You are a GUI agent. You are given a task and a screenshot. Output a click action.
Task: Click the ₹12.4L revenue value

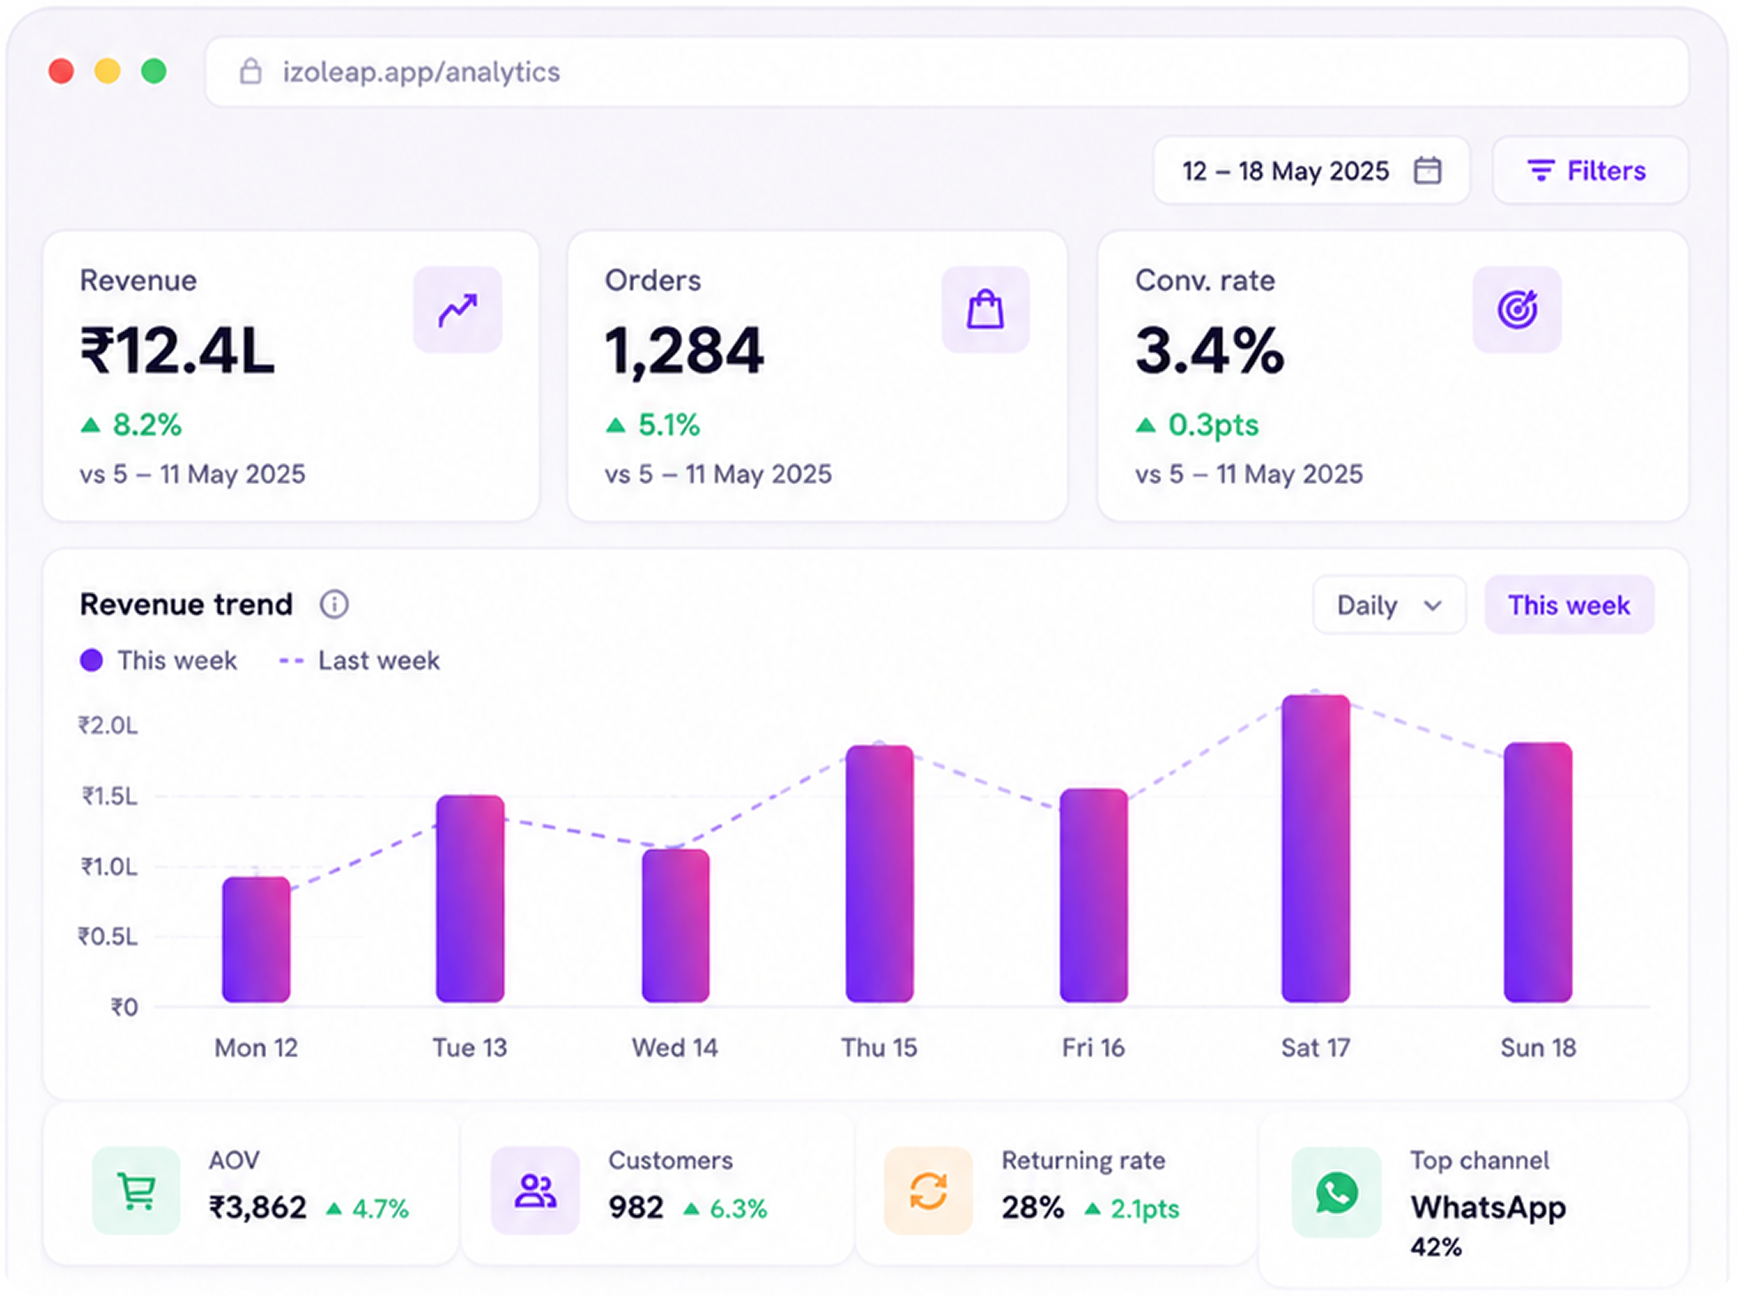pyautogui.click(x=177, y=351)
